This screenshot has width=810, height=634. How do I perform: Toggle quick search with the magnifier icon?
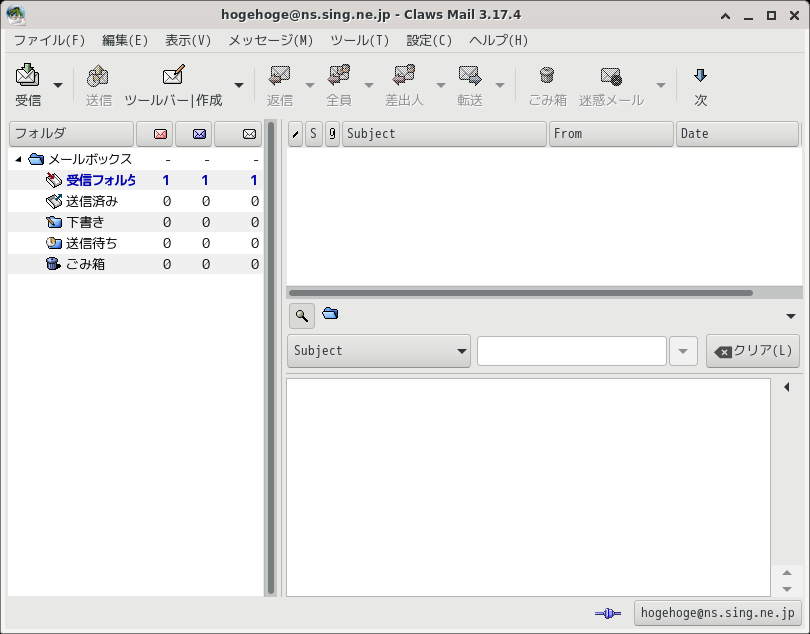[302, 315]
